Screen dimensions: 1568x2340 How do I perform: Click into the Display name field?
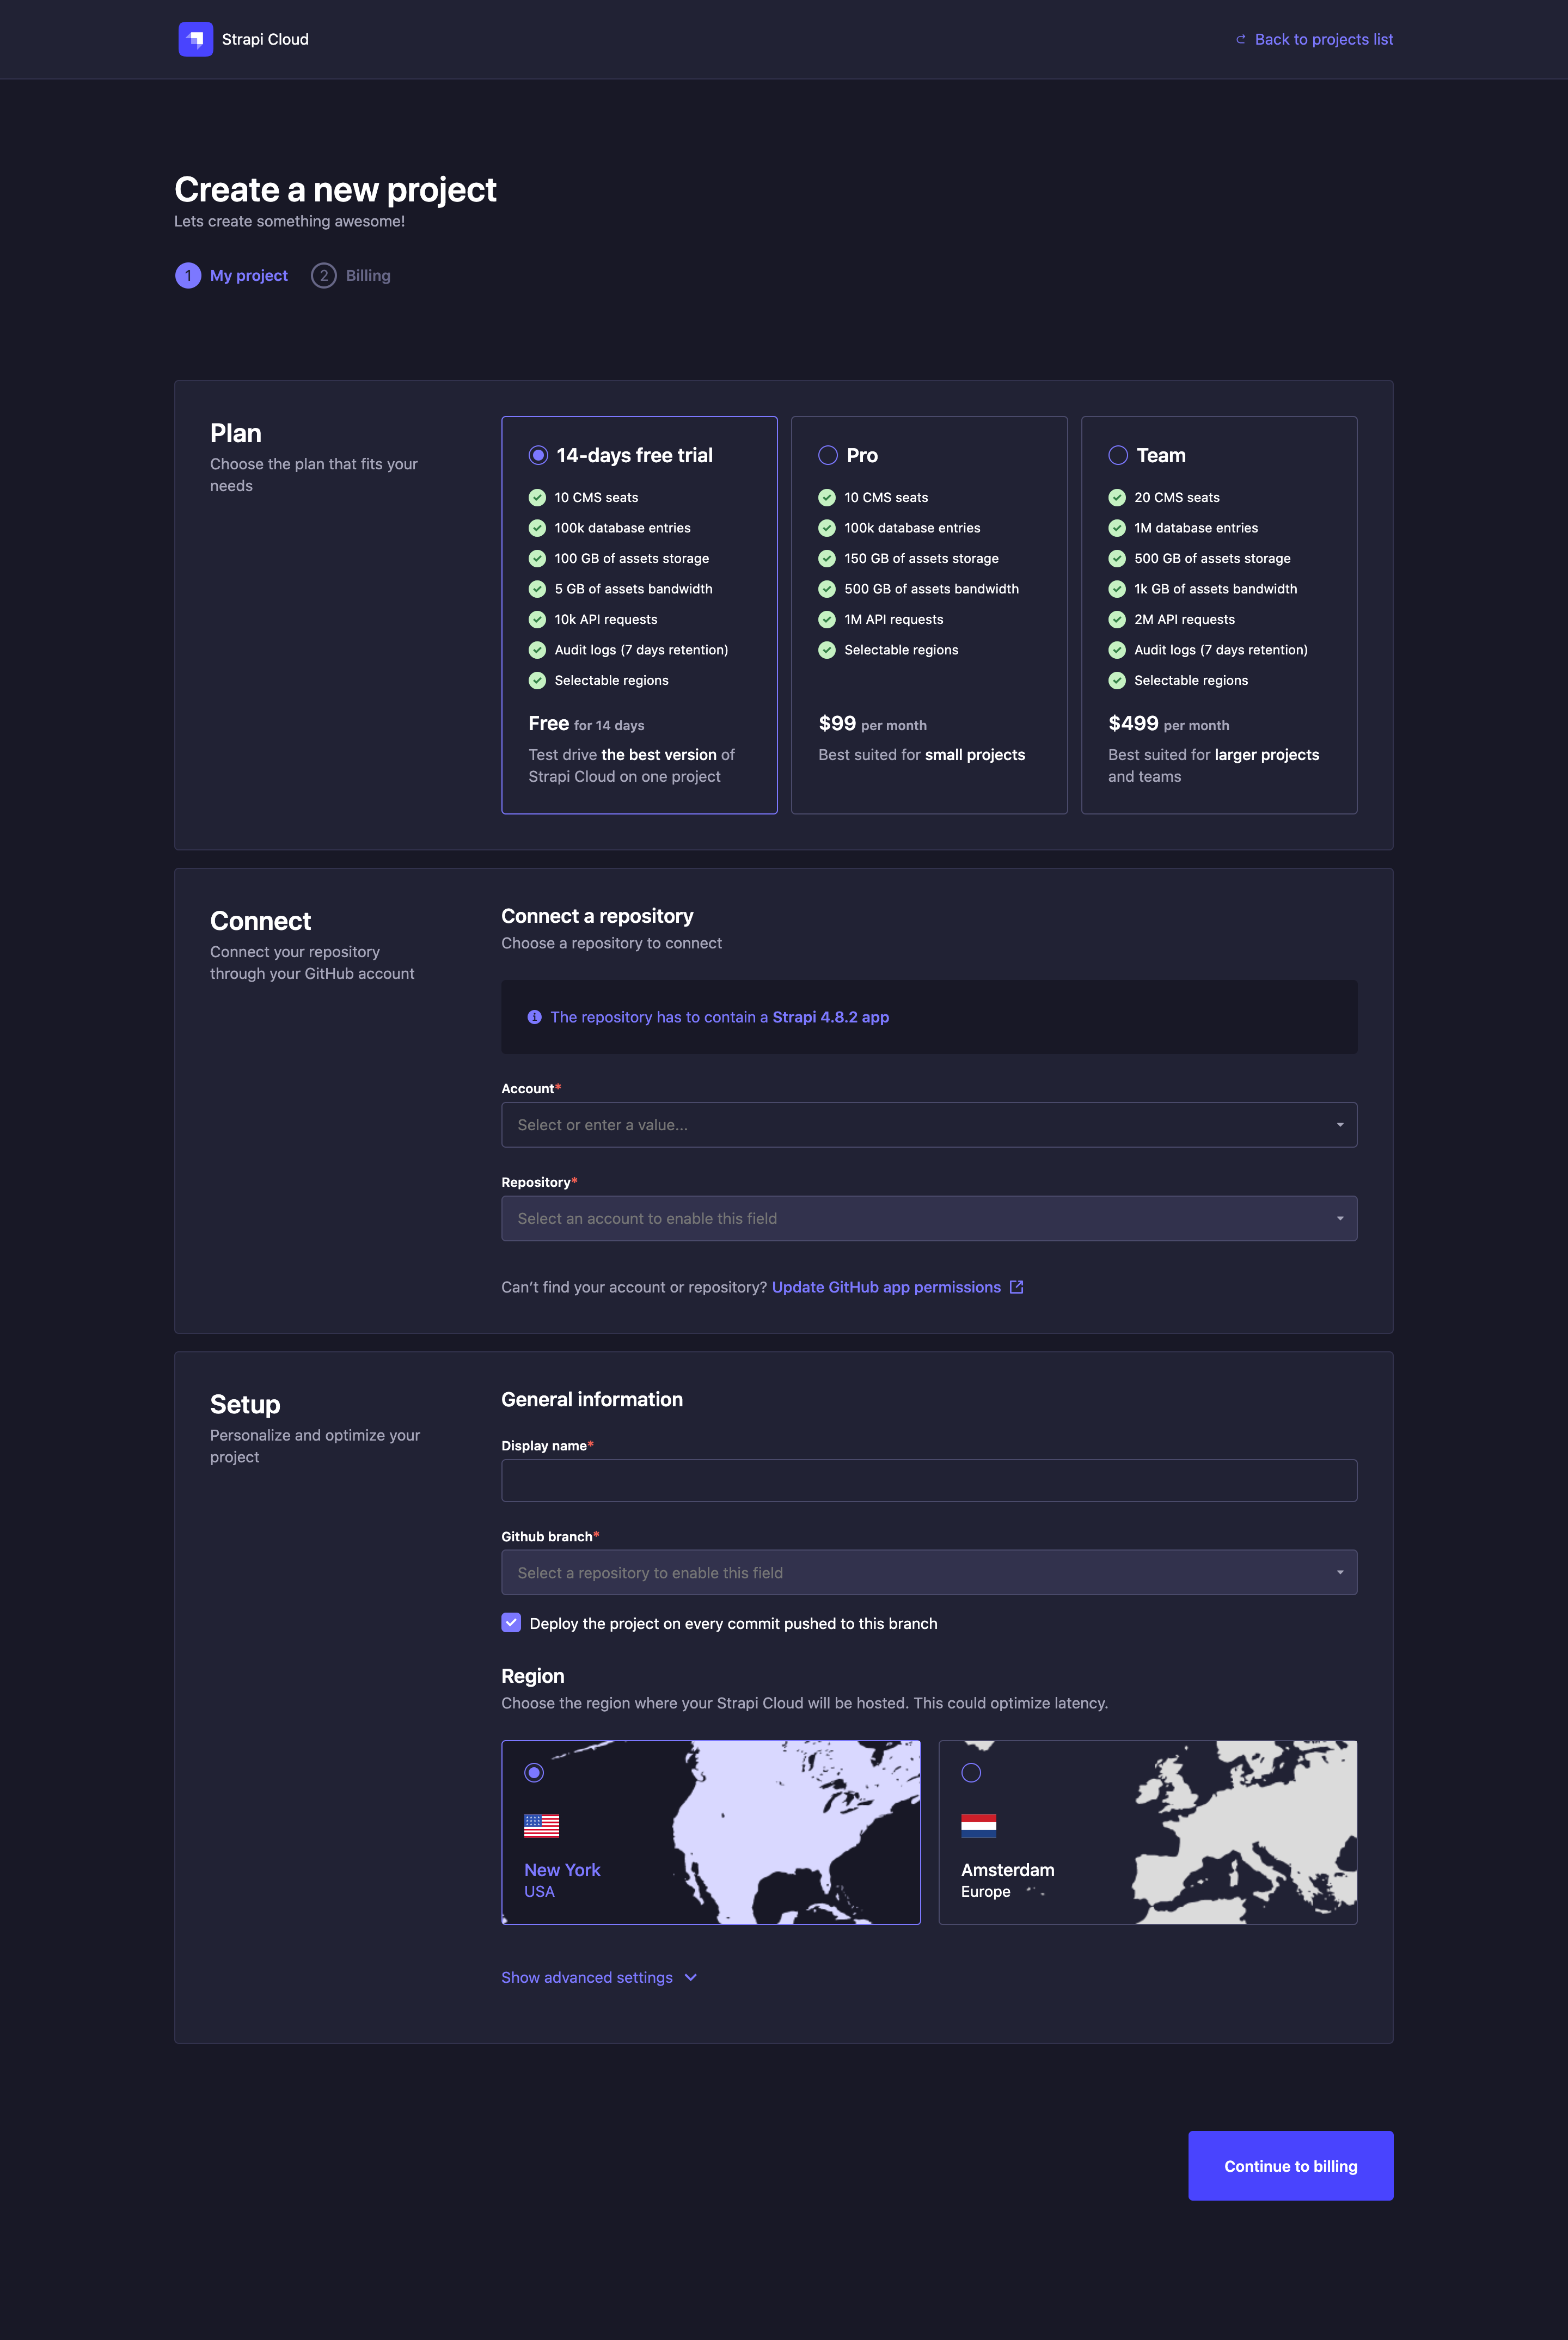tap(929, 1480)
